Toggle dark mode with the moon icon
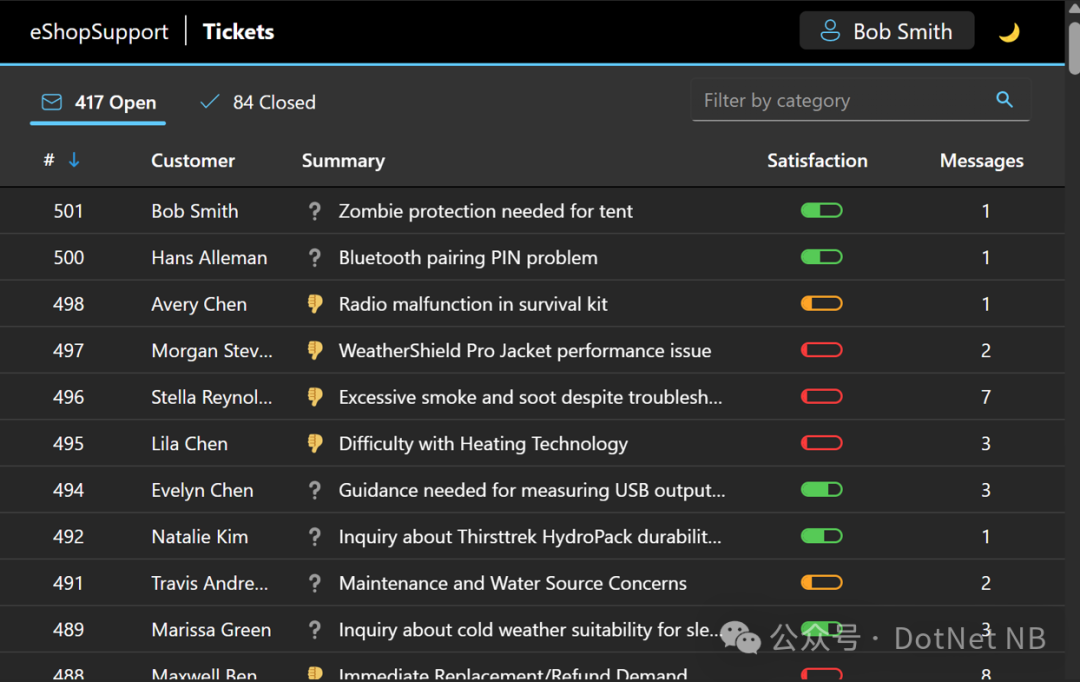 [1009, 32]
